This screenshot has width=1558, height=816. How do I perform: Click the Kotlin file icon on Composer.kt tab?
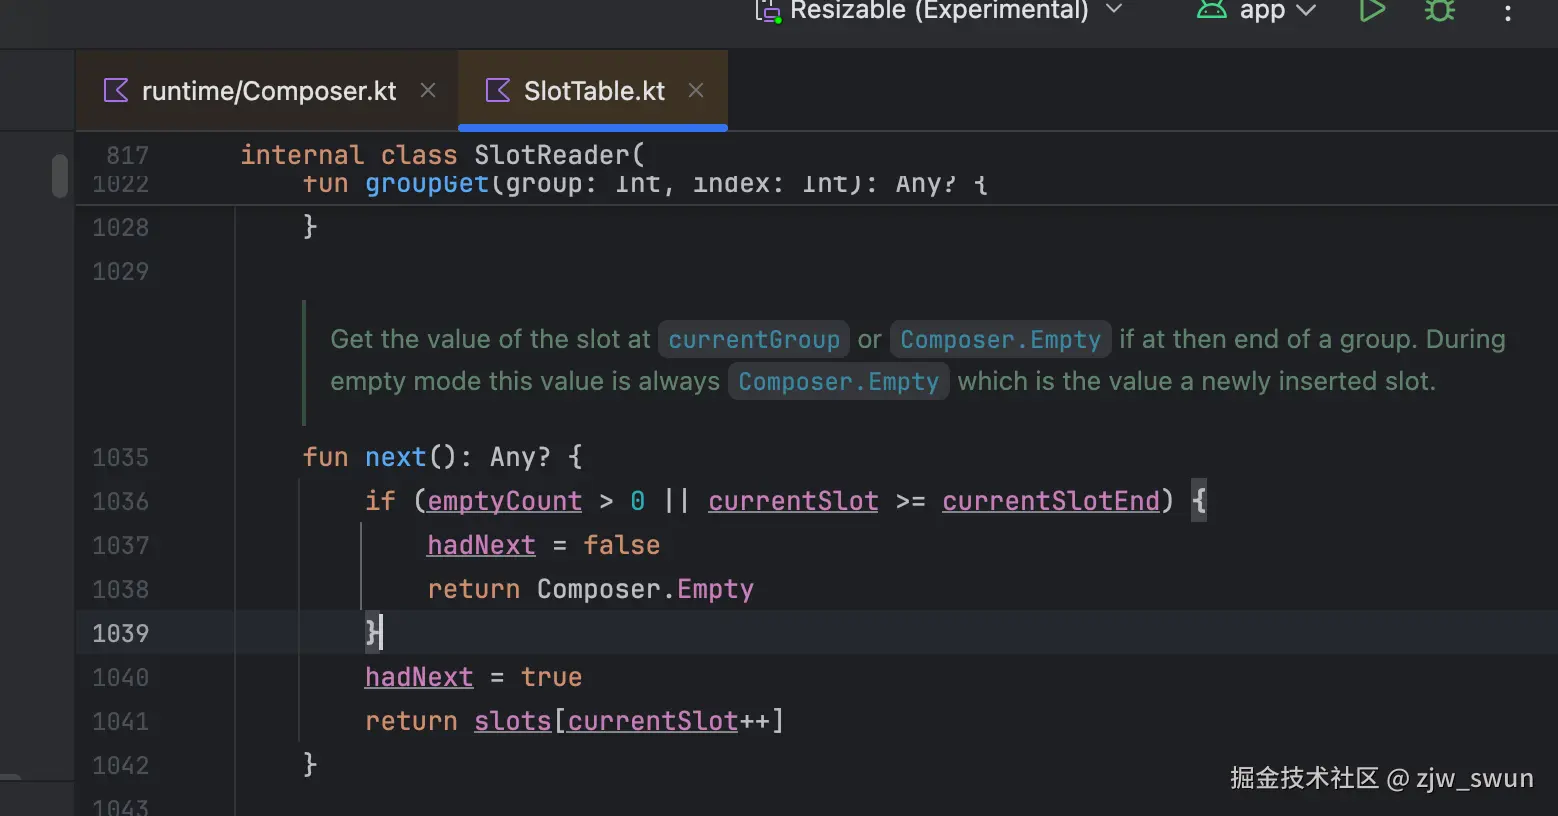(116, 91)
